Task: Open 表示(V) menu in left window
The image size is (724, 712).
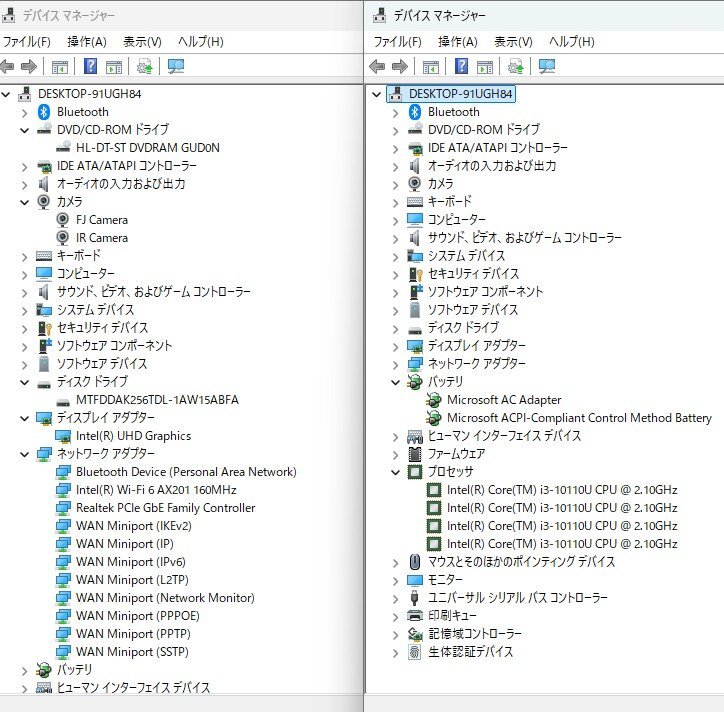Action: pos(142,42)
